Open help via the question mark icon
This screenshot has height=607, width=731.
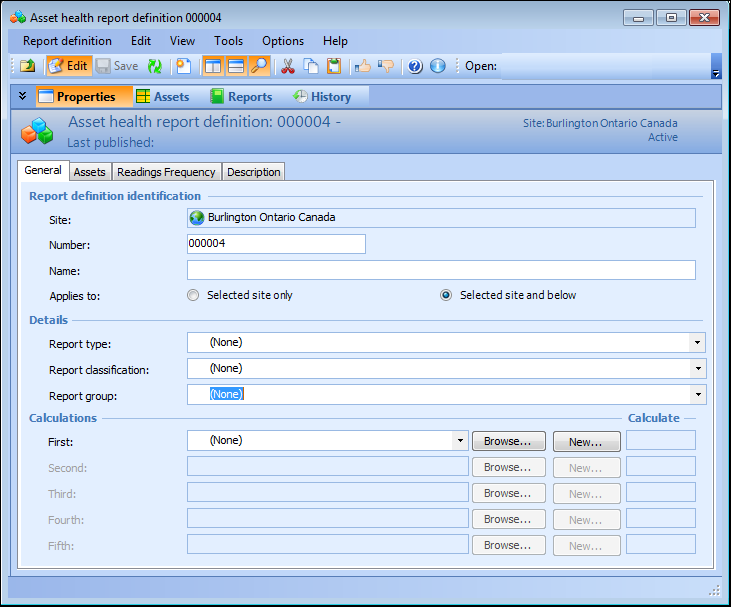(416, 66)
